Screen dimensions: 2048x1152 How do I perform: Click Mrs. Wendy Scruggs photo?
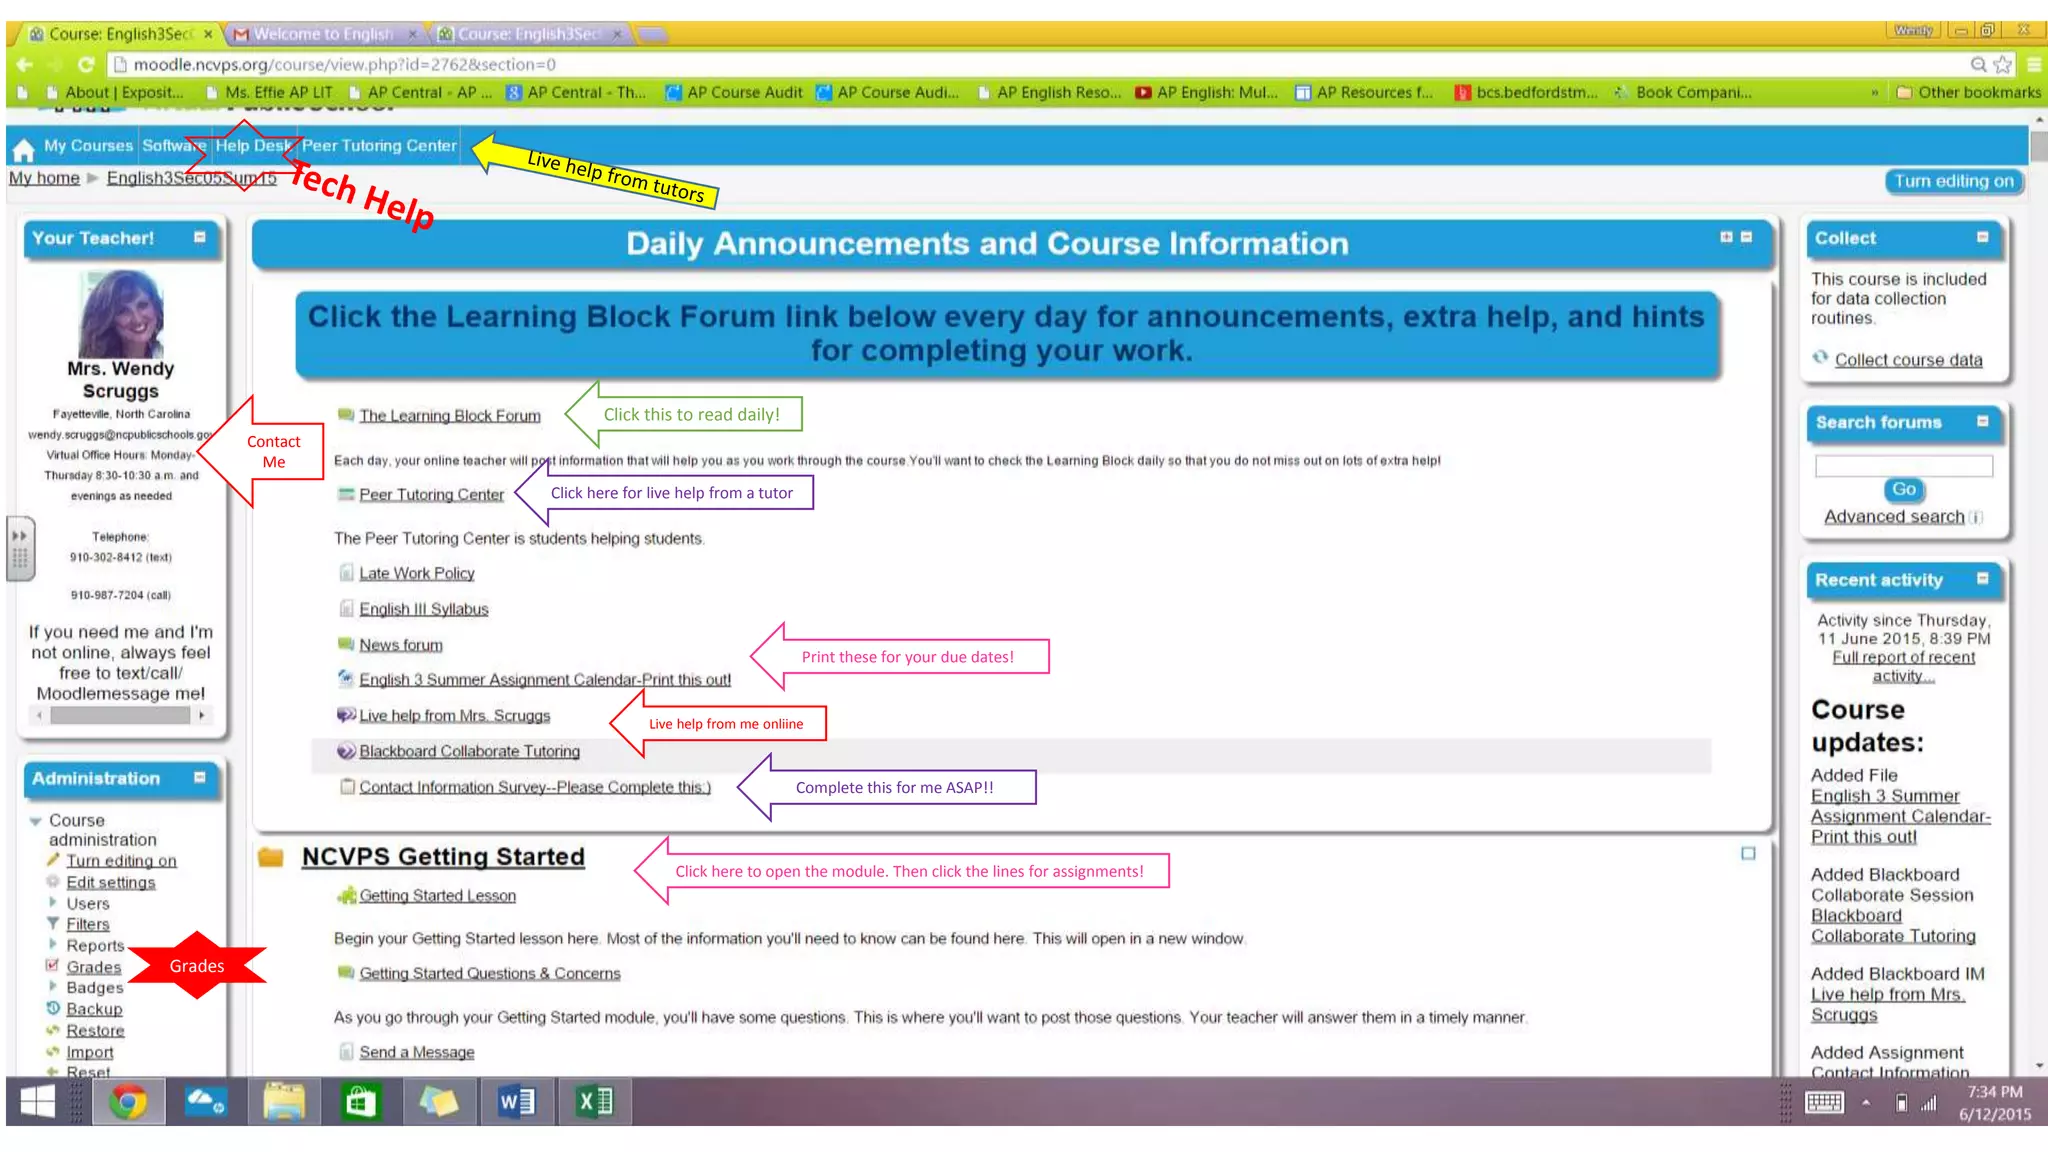point(121,315)
